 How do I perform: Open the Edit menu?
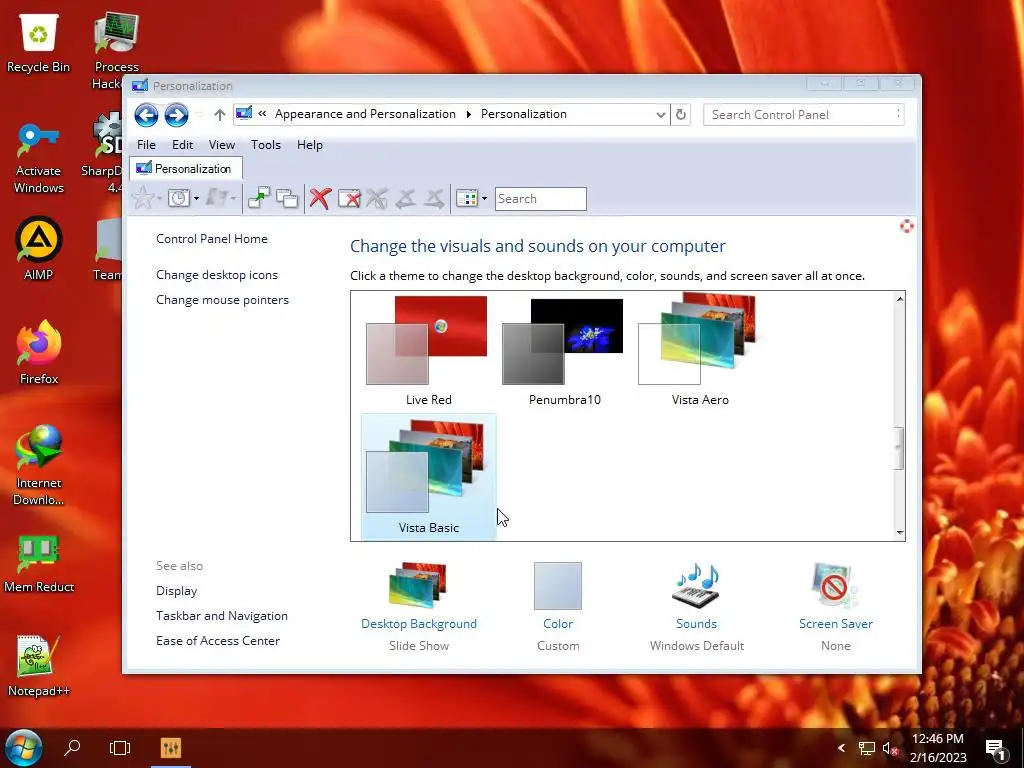coord(182,145)
